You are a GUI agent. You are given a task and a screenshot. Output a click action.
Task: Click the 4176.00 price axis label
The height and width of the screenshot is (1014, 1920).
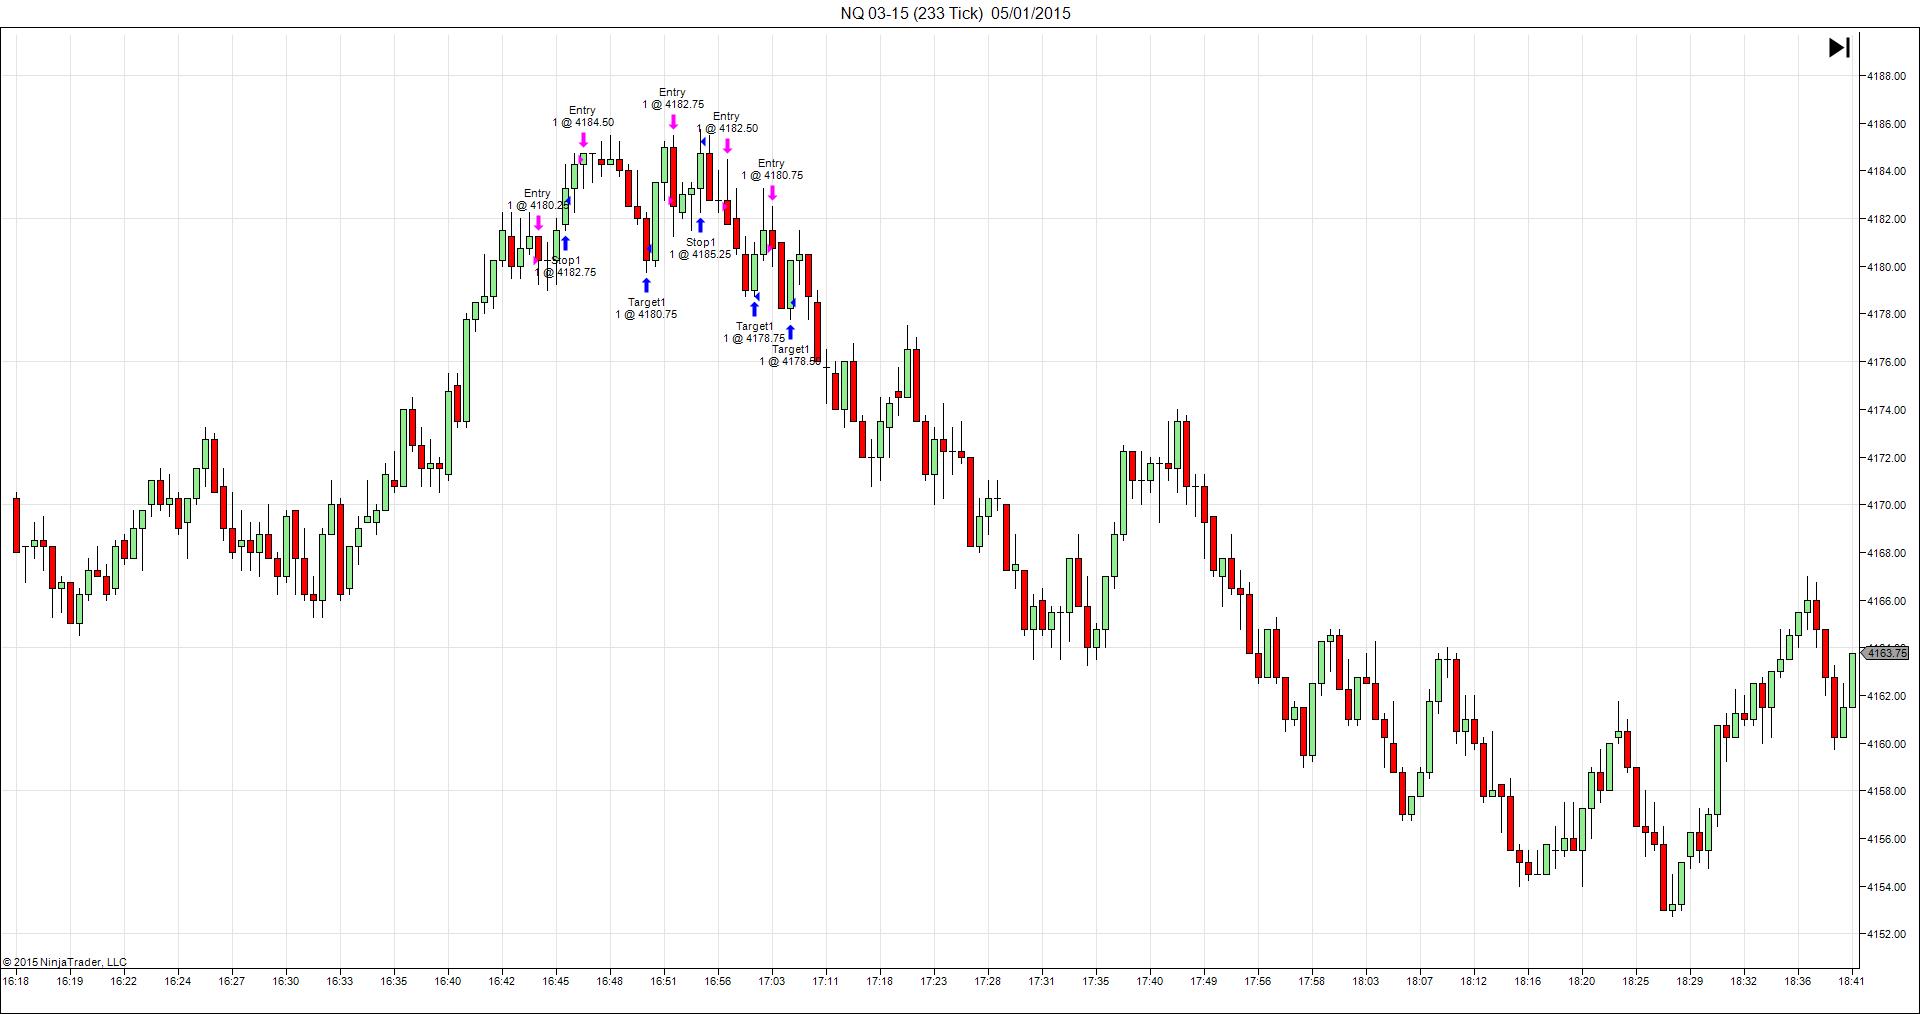click(1884, 362)
